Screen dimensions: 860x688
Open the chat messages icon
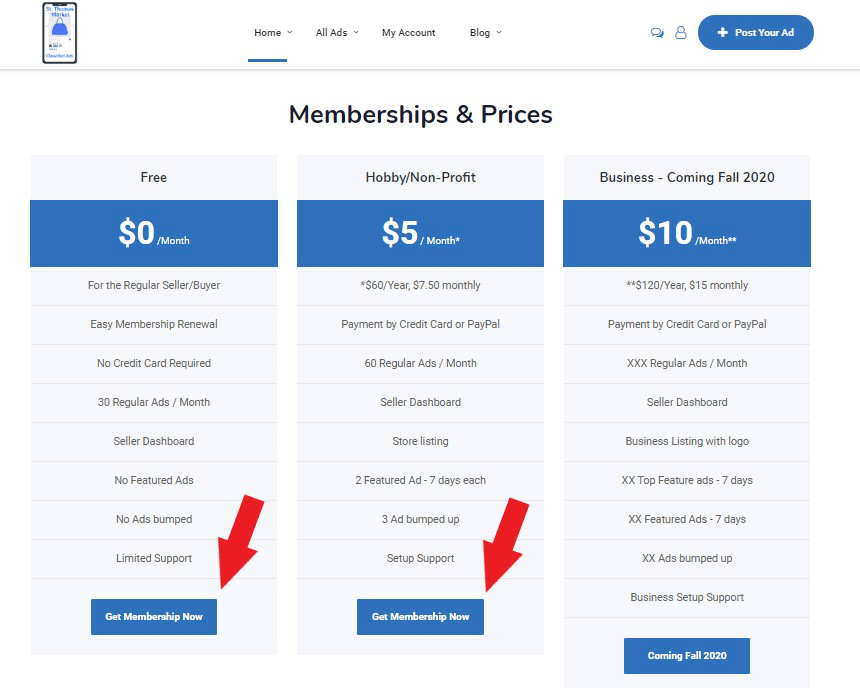657,33
